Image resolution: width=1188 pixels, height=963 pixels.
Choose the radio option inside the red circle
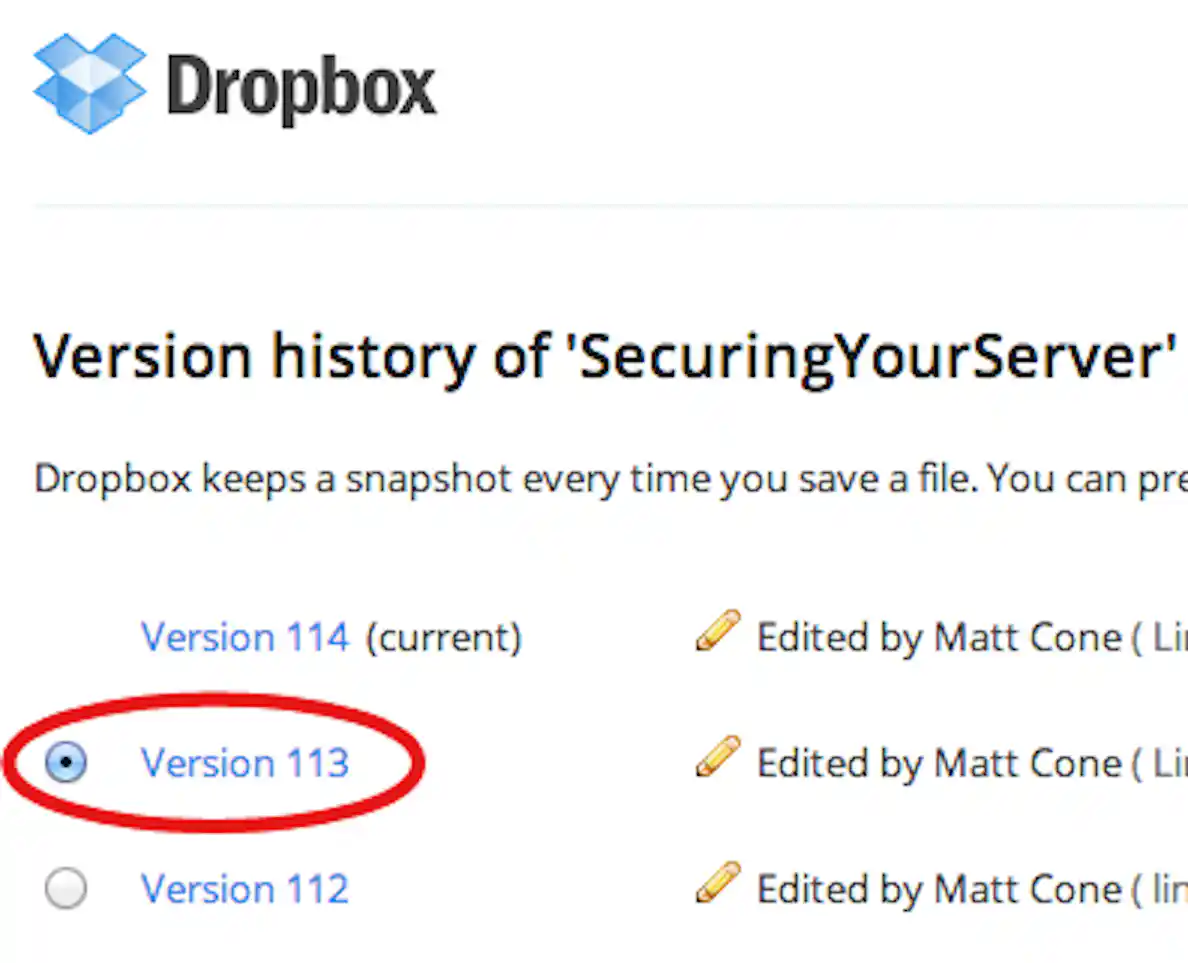coord(66,762)
